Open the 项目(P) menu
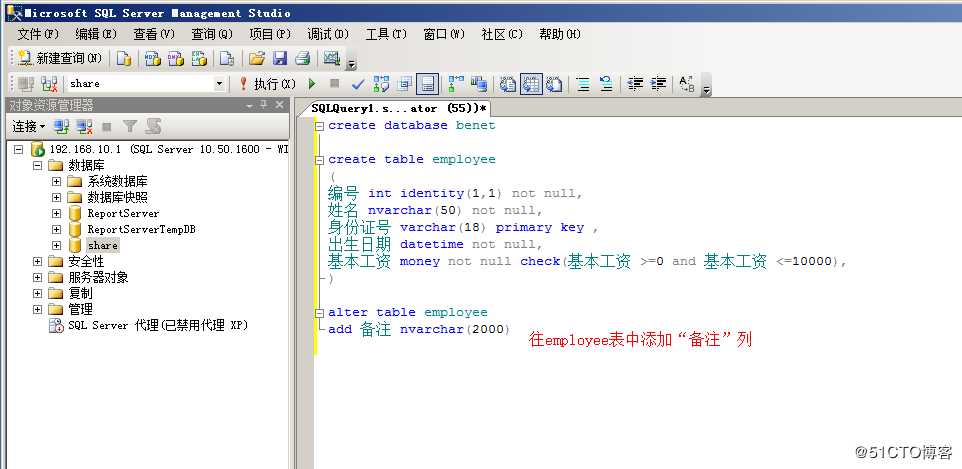This screenshot has height=469, width=962. (270, 34)
